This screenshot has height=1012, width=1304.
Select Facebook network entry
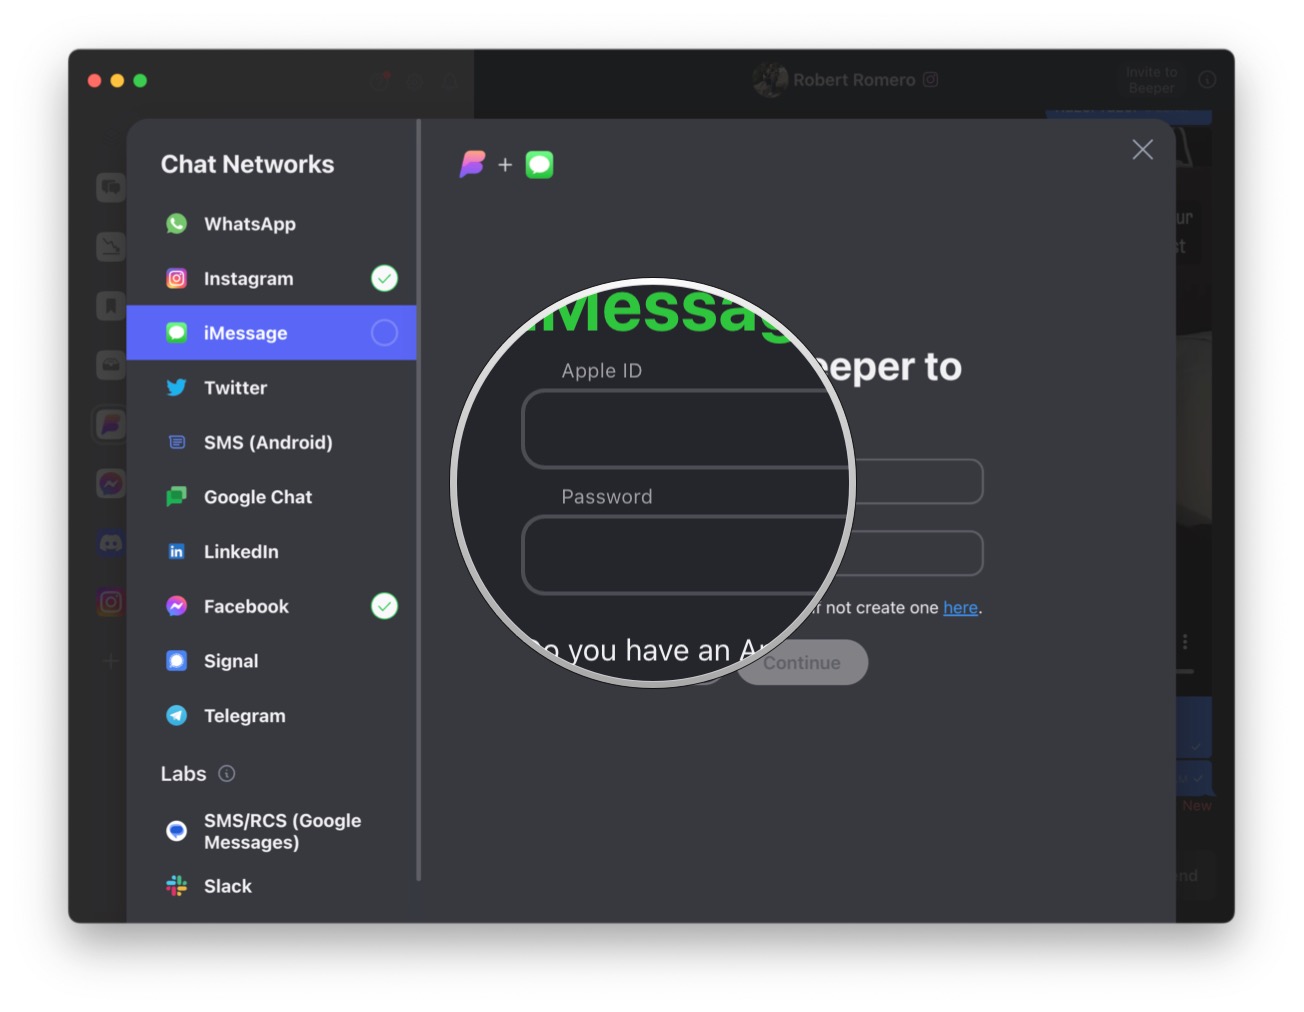coord(271,606)
